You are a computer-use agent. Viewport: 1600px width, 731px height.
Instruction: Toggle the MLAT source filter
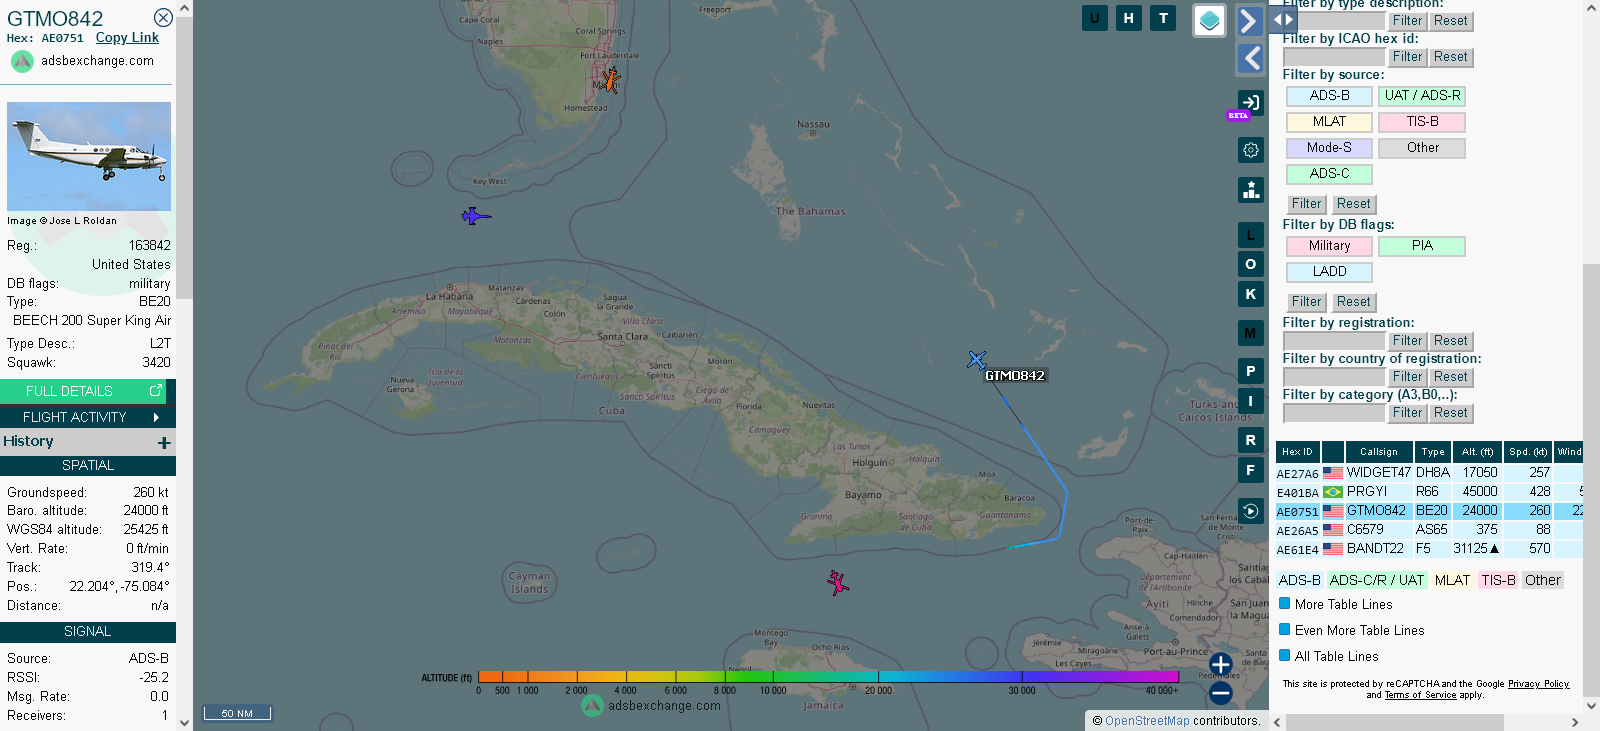pos(1329,122)
